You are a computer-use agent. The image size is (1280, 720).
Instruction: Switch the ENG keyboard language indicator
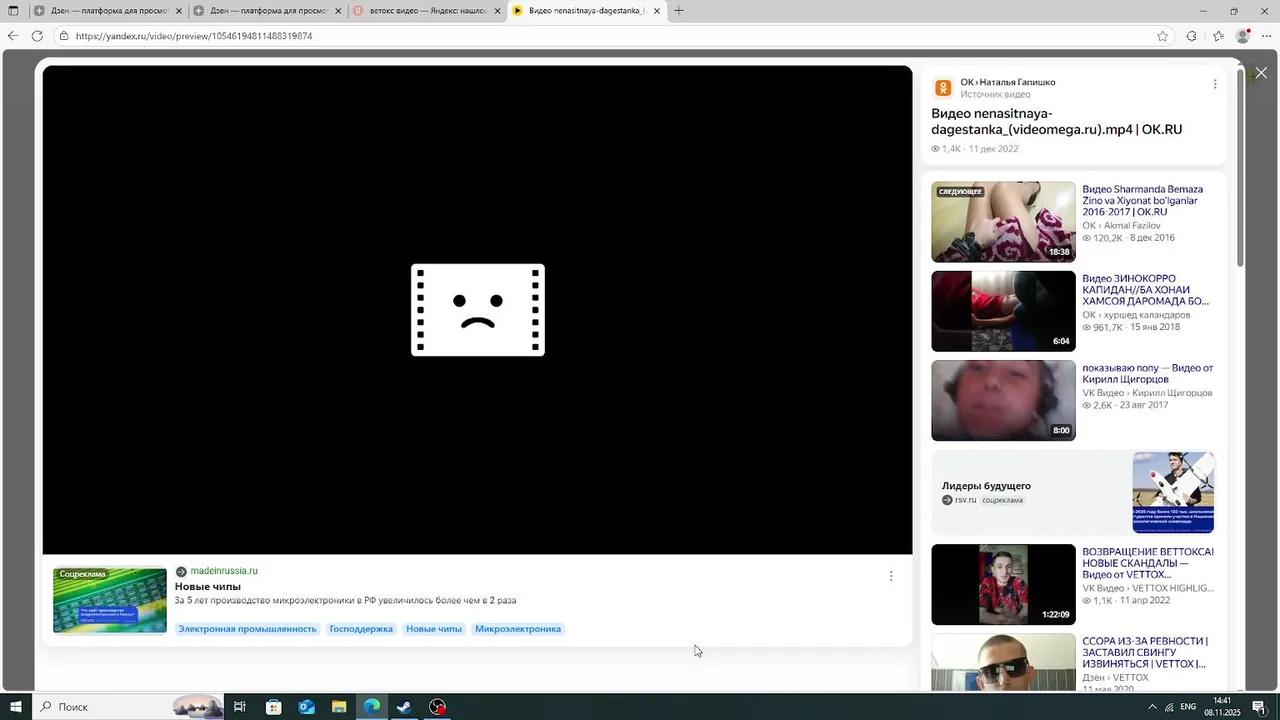(1188, 707)
